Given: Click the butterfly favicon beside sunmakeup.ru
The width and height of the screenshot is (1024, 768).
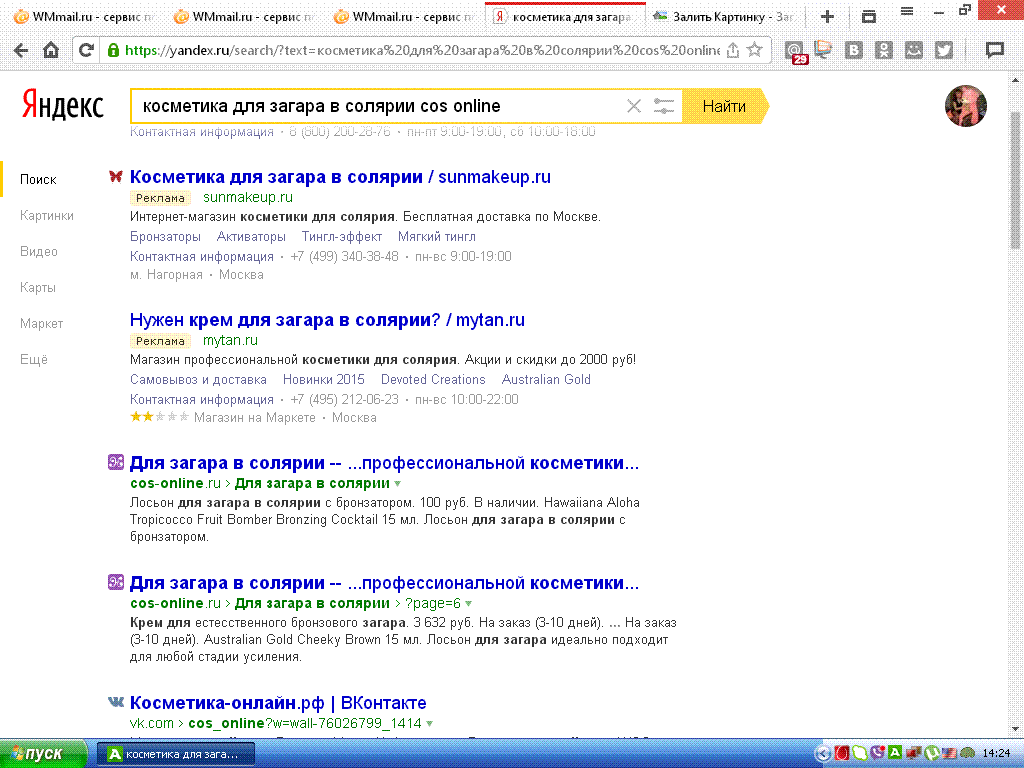Looking at the screenshot, I should 116,176.
